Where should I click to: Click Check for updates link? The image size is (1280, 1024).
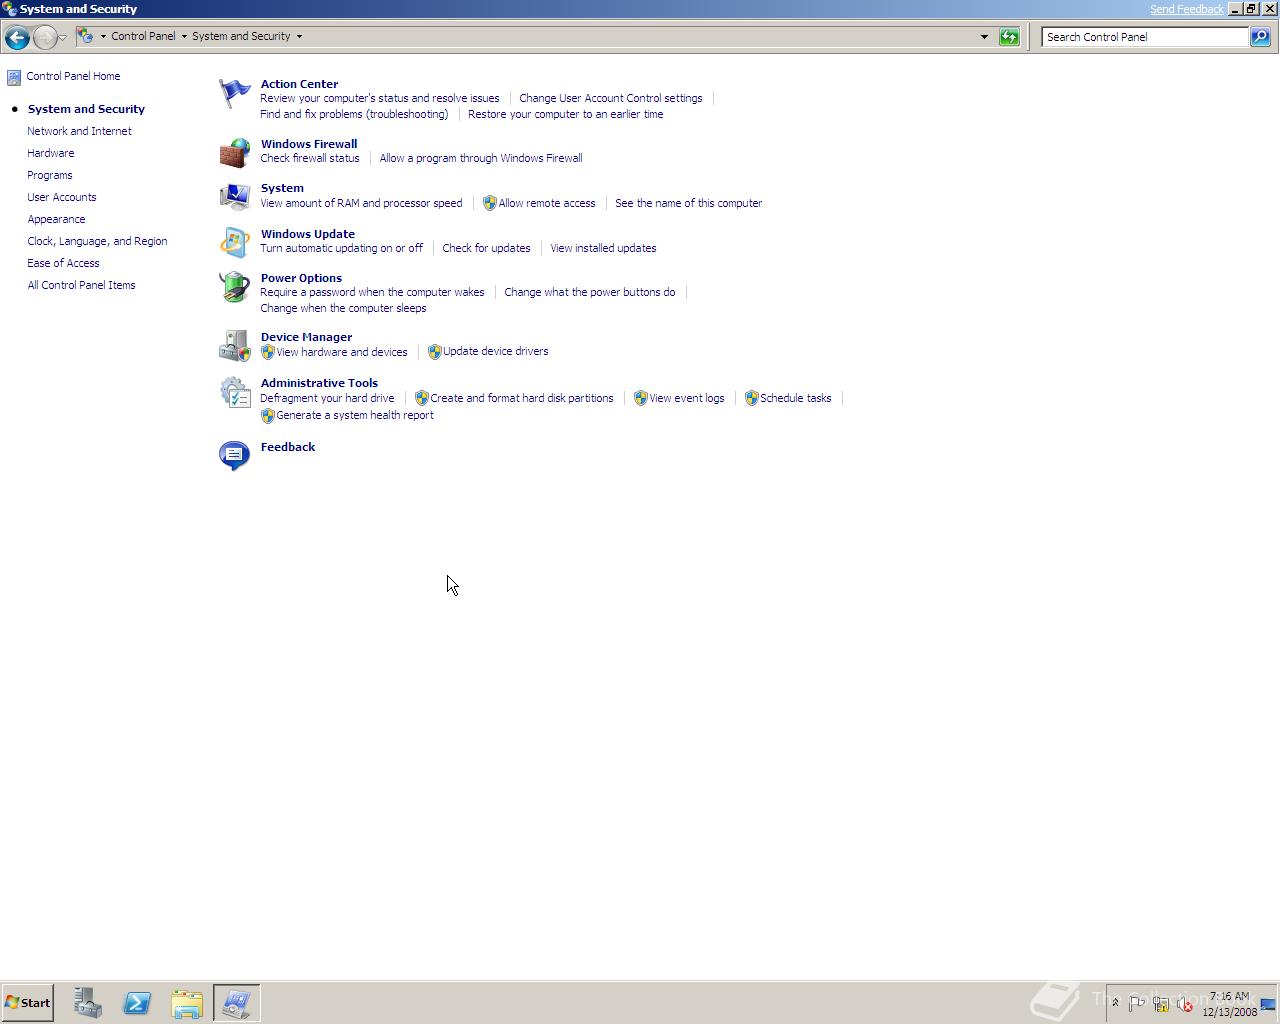pos(486,248)
